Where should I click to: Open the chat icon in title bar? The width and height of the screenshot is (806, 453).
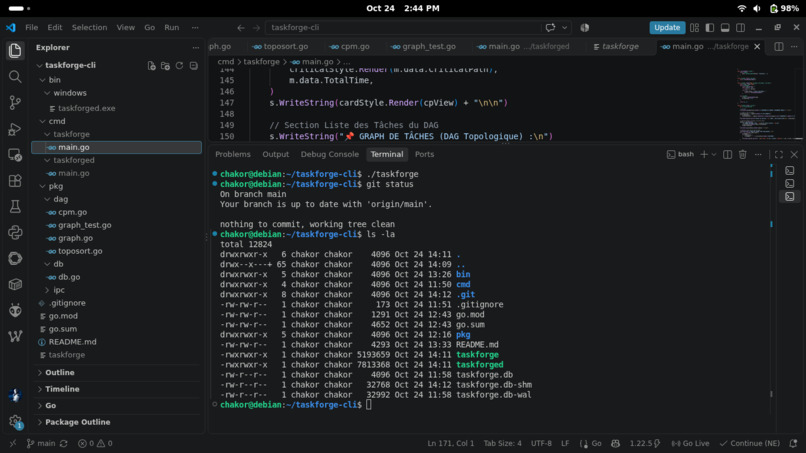pos(551,28)
